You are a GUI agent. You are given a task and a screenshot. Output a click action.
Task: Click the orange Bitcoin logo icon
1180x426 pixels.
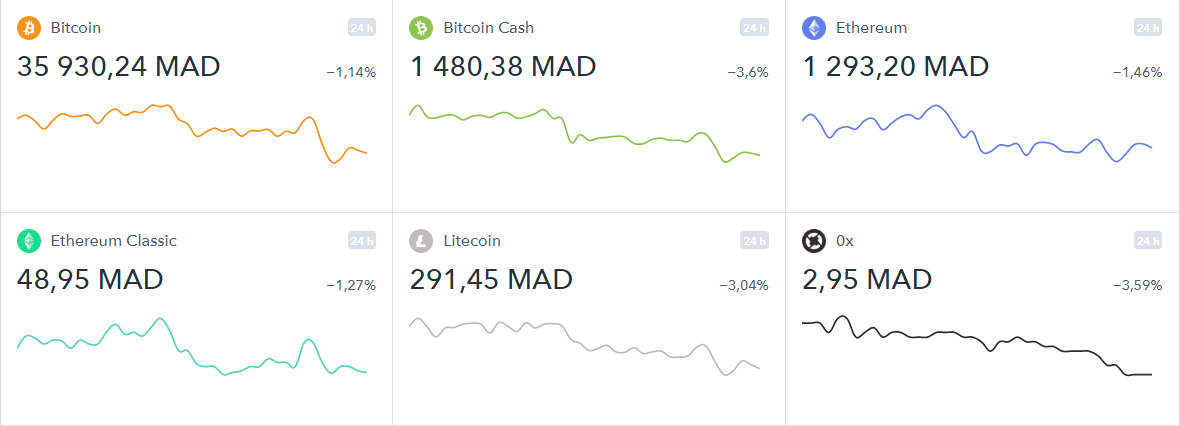click(29, 29)
